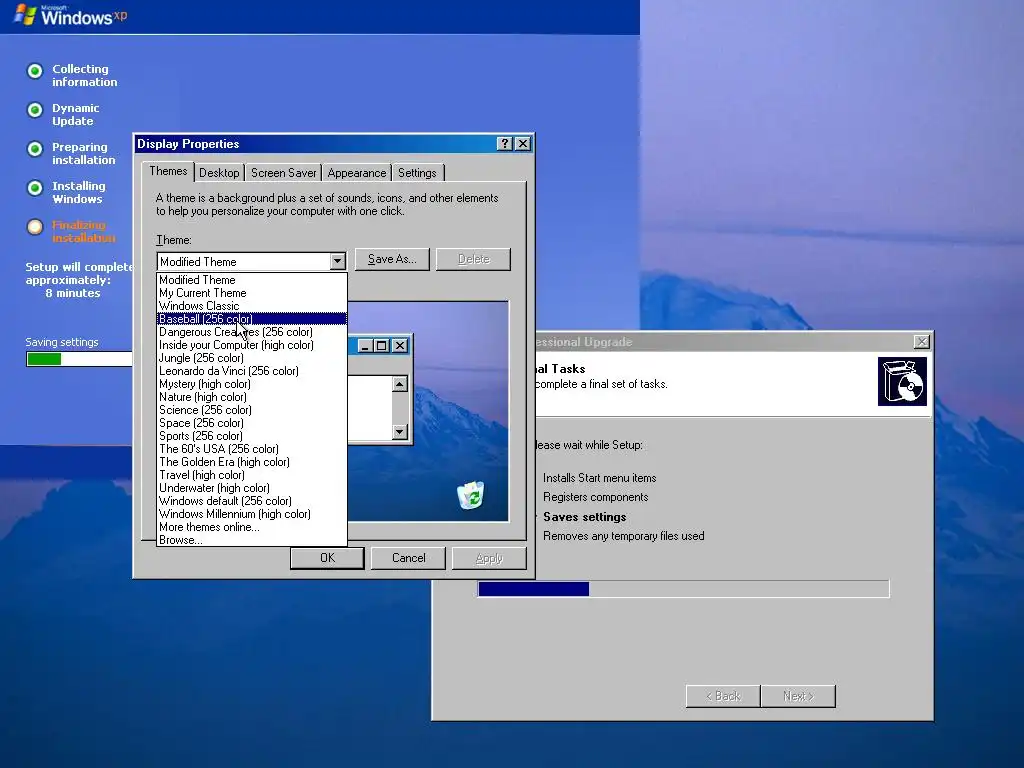Switch to the Themes tab
1024x768 pixels.
(168, 171)
